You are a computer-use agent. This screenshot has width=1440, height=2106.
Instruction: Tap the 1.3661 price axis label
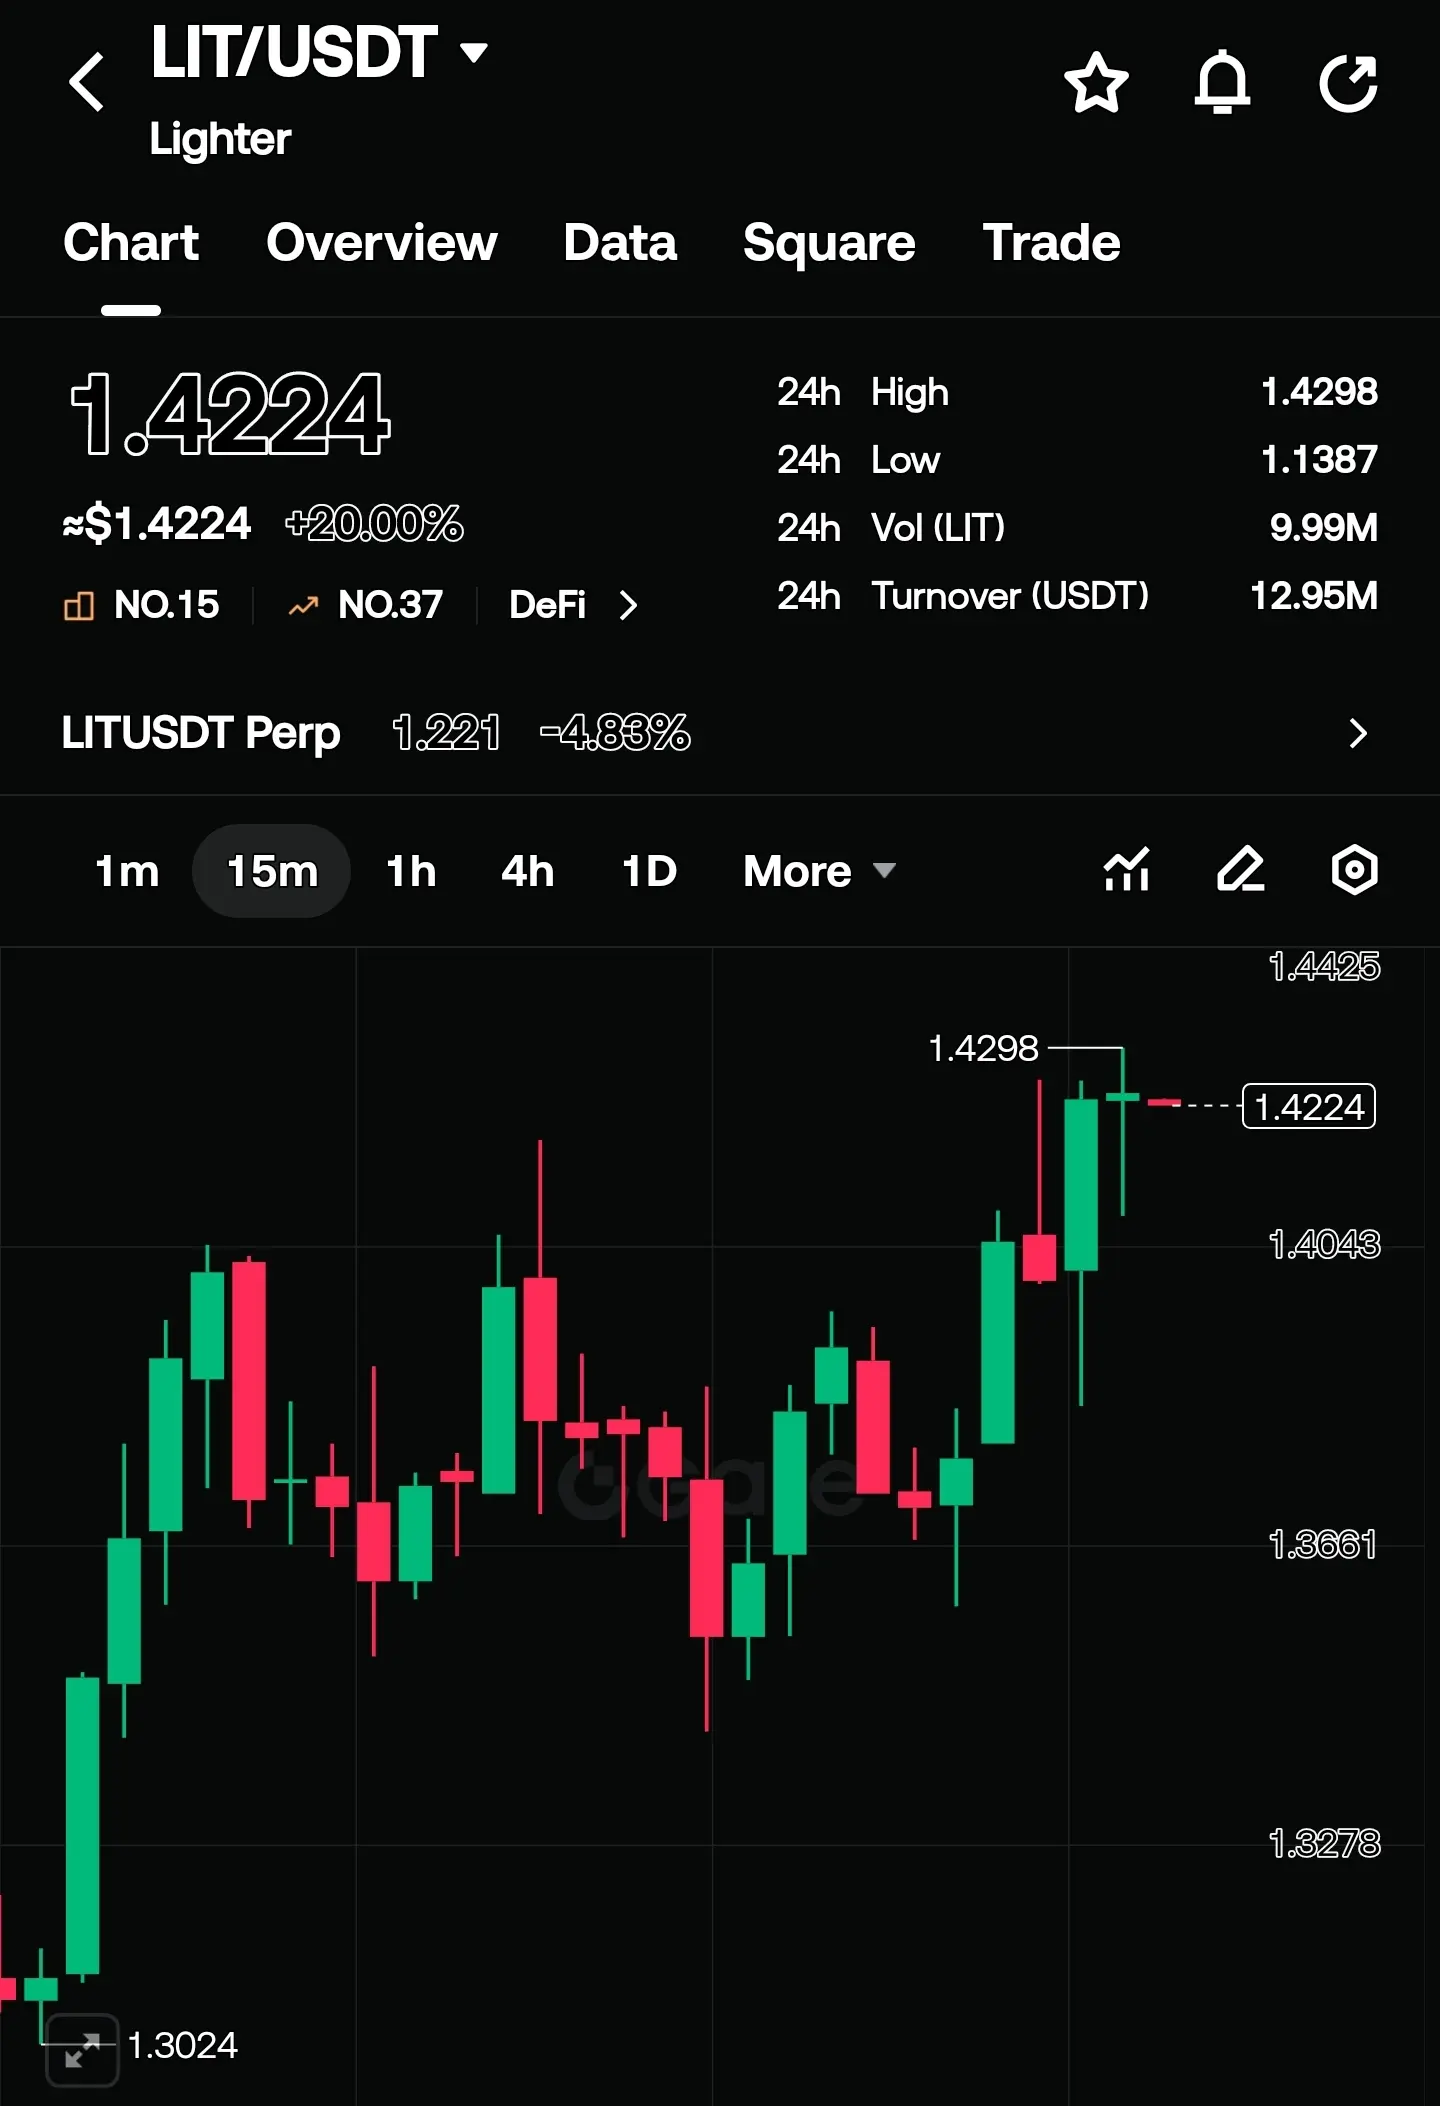1322,1545
